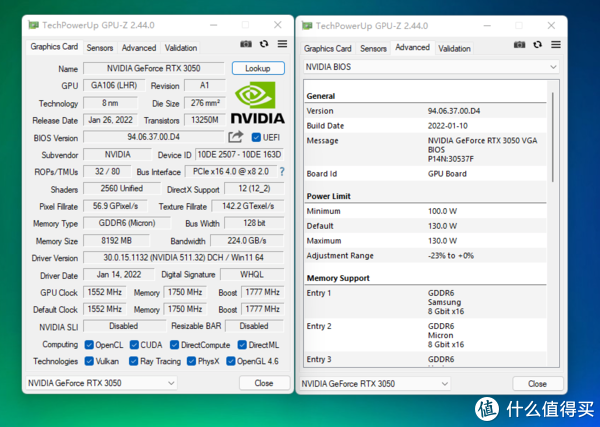Image resolution: width=600 pixels, height=427 pixels.
Task: Toggle the OpenGL 4.6 checkbox
Action: (230, 361)
